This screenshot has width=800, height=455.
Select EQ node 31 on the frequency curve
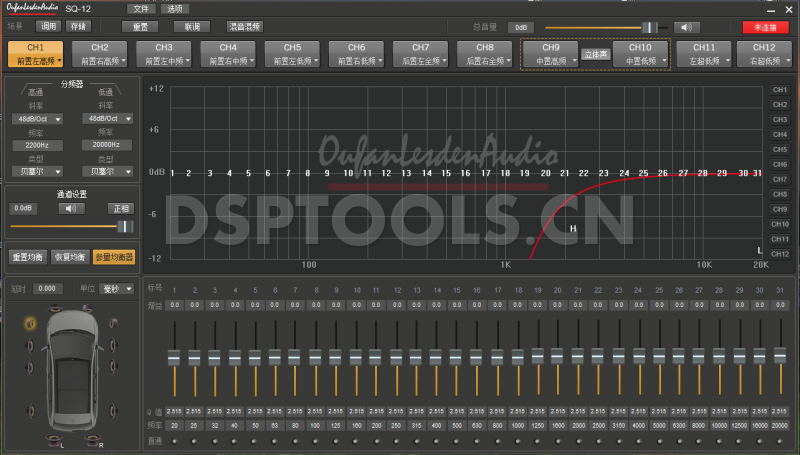coord(757,173)
